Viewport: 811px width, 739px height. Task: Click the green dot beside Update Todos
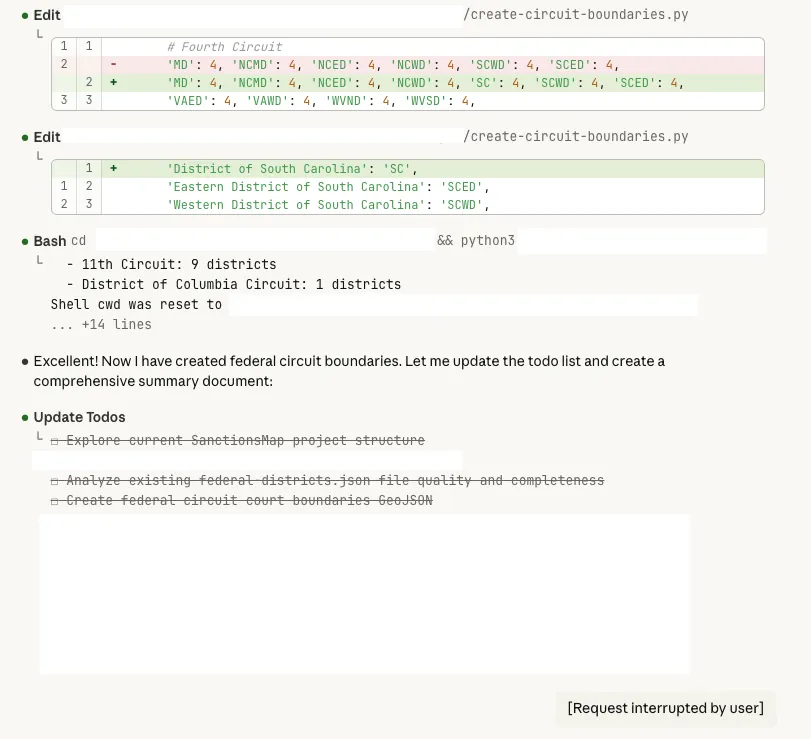click(25, 418)
